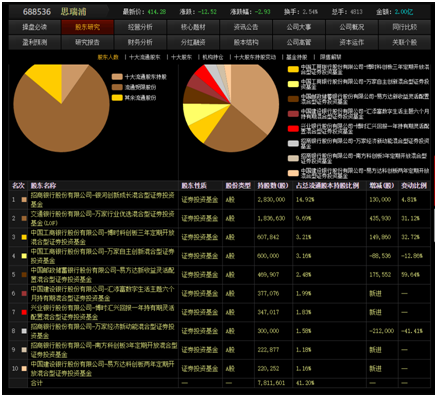
Task: Switch to the 公司概况 tab
Action: tap(352, 27)
